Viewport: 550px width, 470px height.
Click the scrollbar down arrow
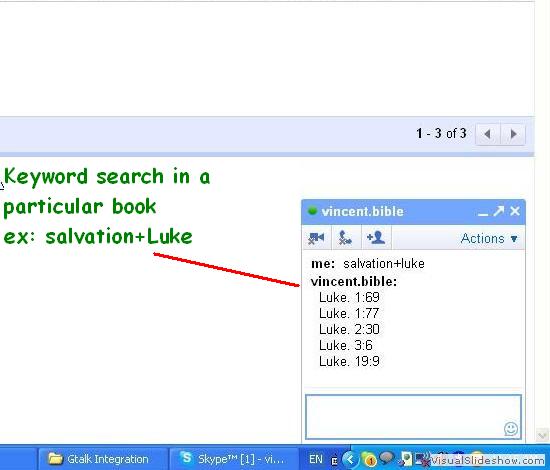click(543, 435)
